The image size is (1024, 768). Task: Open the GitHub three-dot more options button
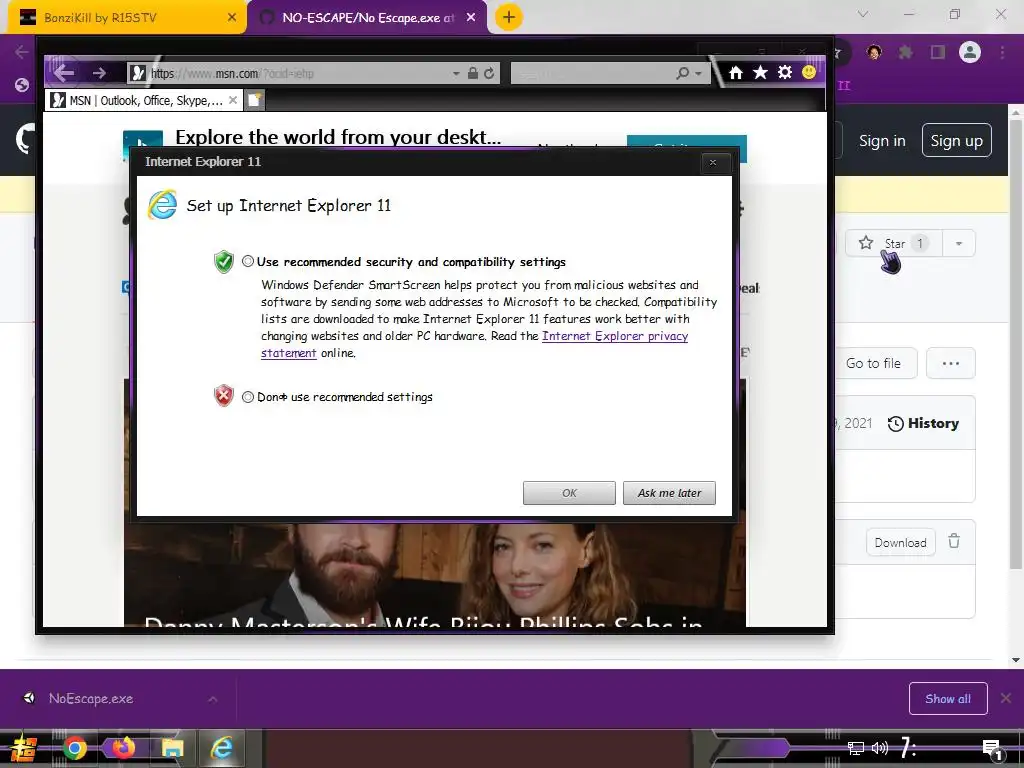point(951,363)
